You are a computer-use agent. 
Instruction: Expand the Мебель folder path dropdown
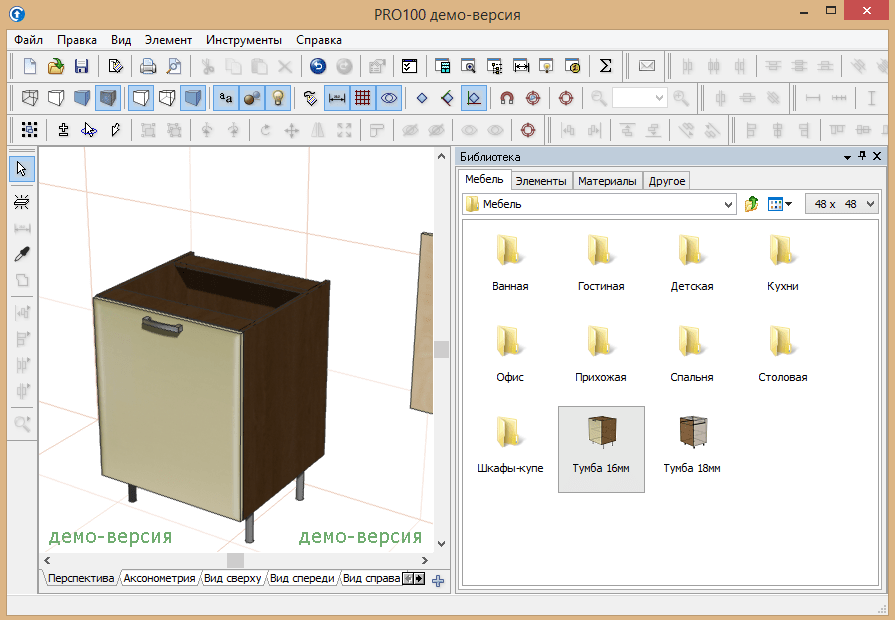[x=728, y=204]
